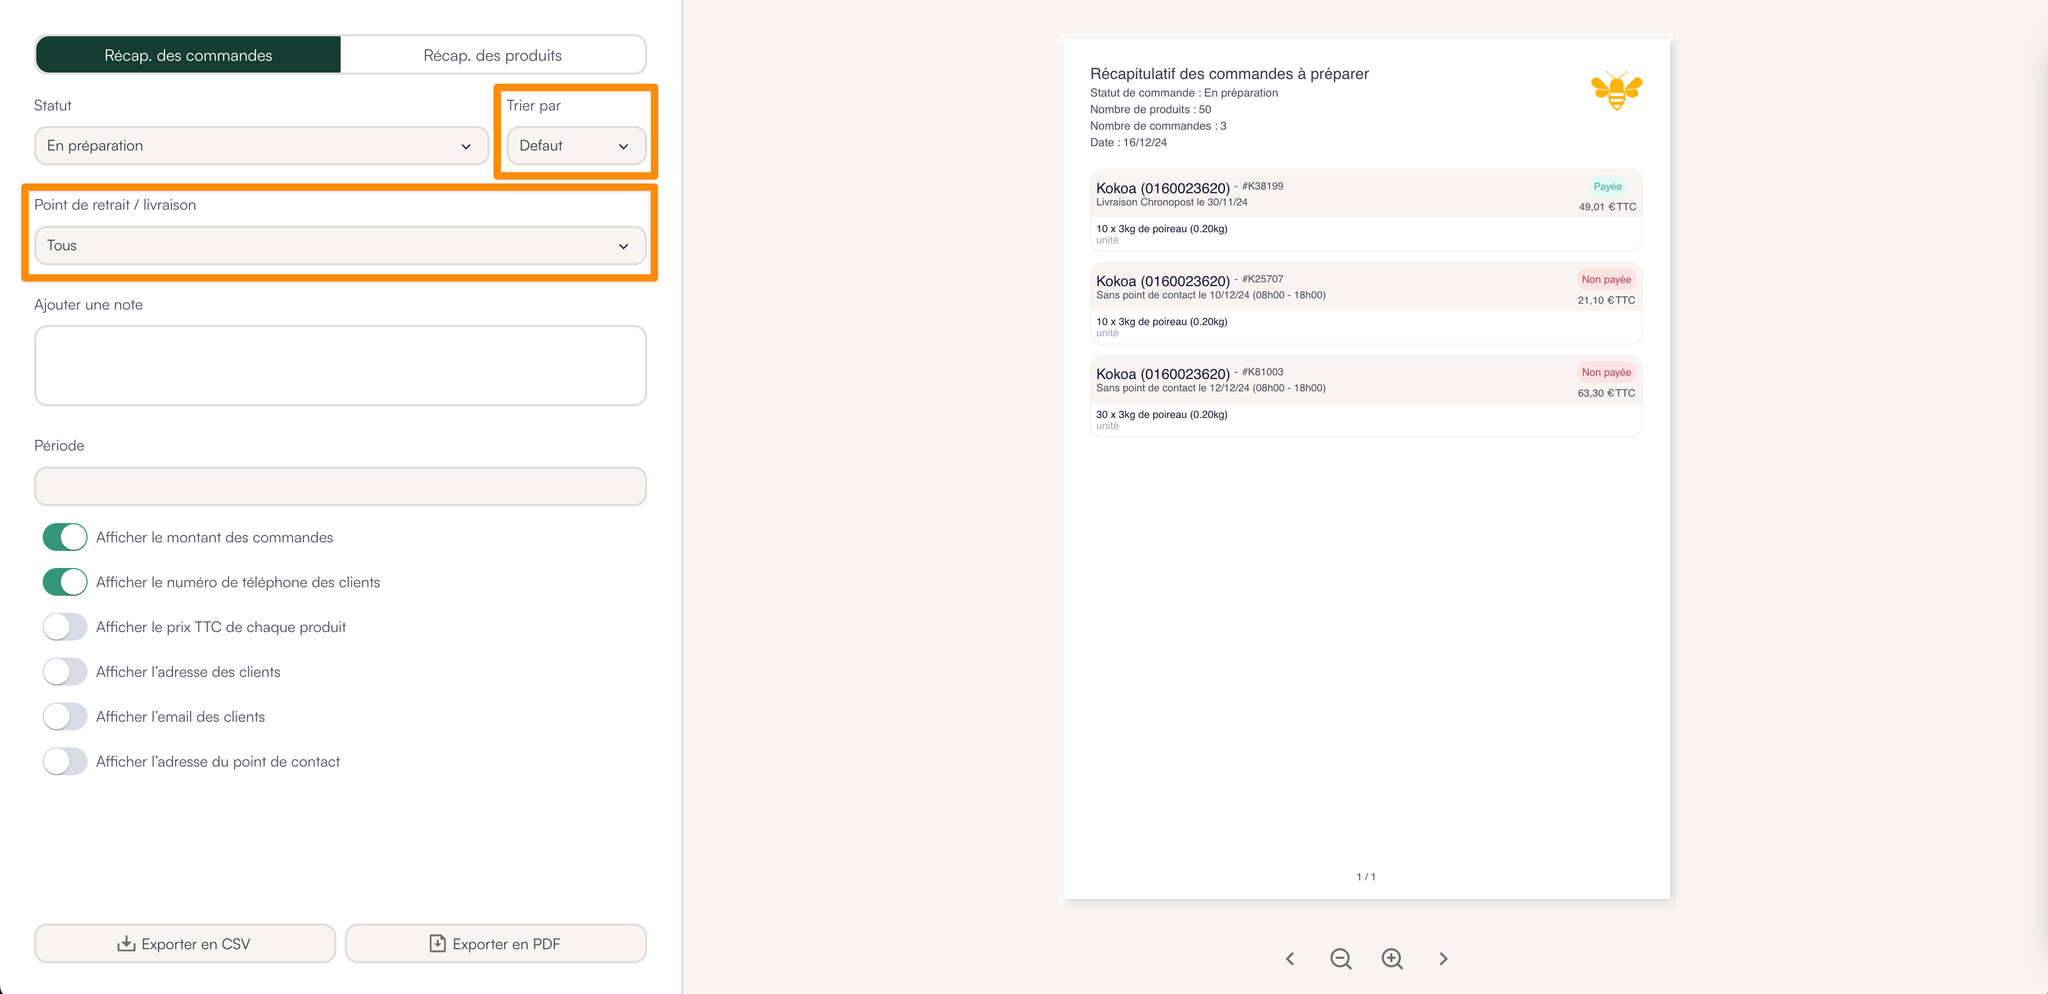
Task: Toggle order amount display off
Action: (65, 537)
